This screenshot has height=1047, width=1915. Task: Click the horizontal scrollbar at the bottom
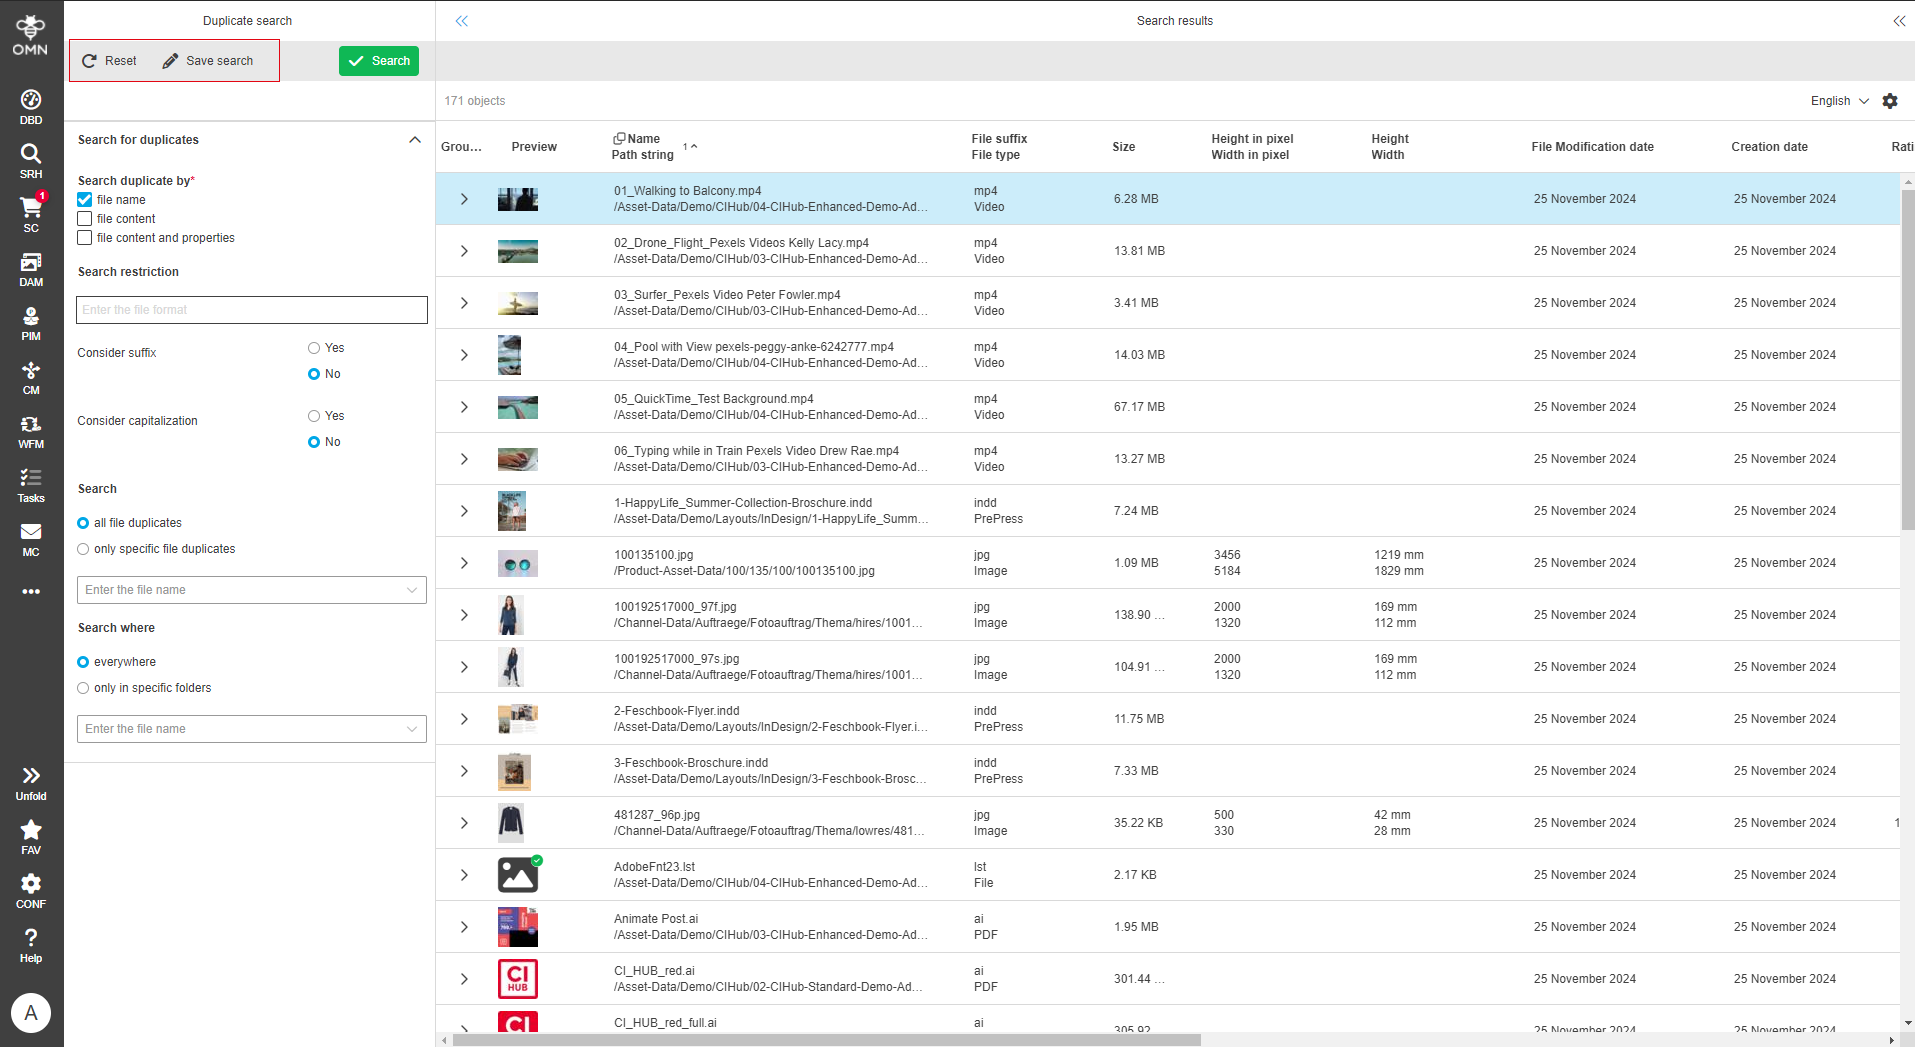tap(820, 1040)
